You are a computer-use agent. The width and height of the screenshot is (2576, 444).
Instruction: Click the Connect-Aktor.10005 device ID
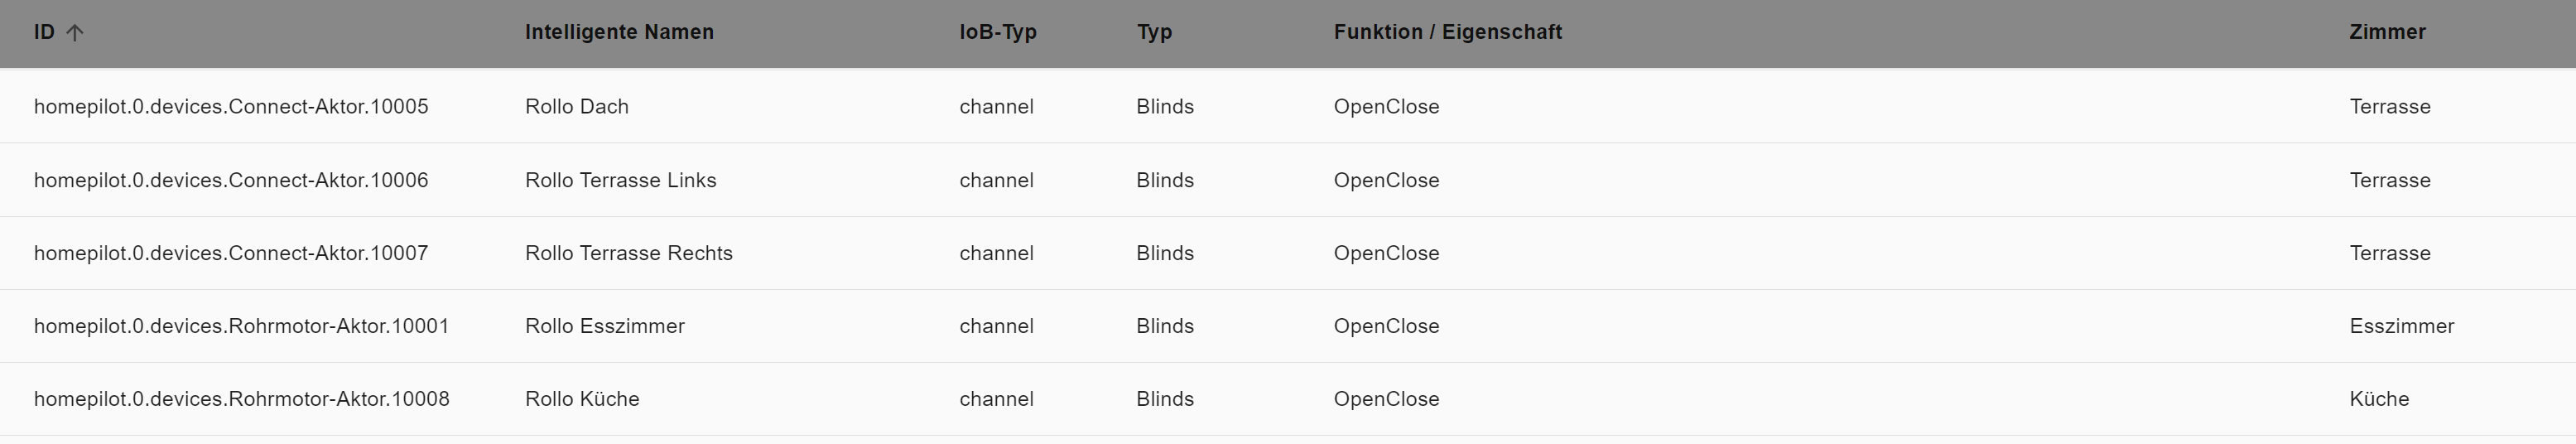231,107
